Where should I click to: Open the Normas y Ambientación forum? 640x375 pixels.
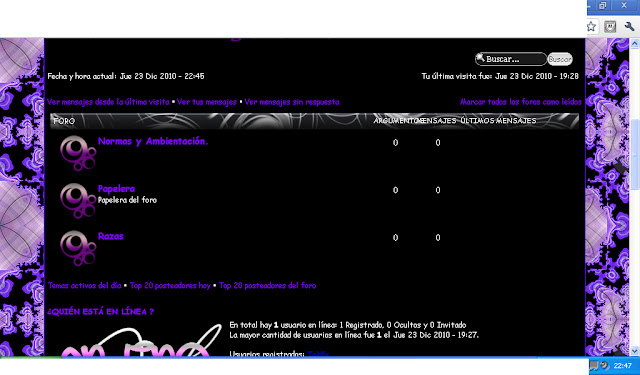tap(153, 142)
